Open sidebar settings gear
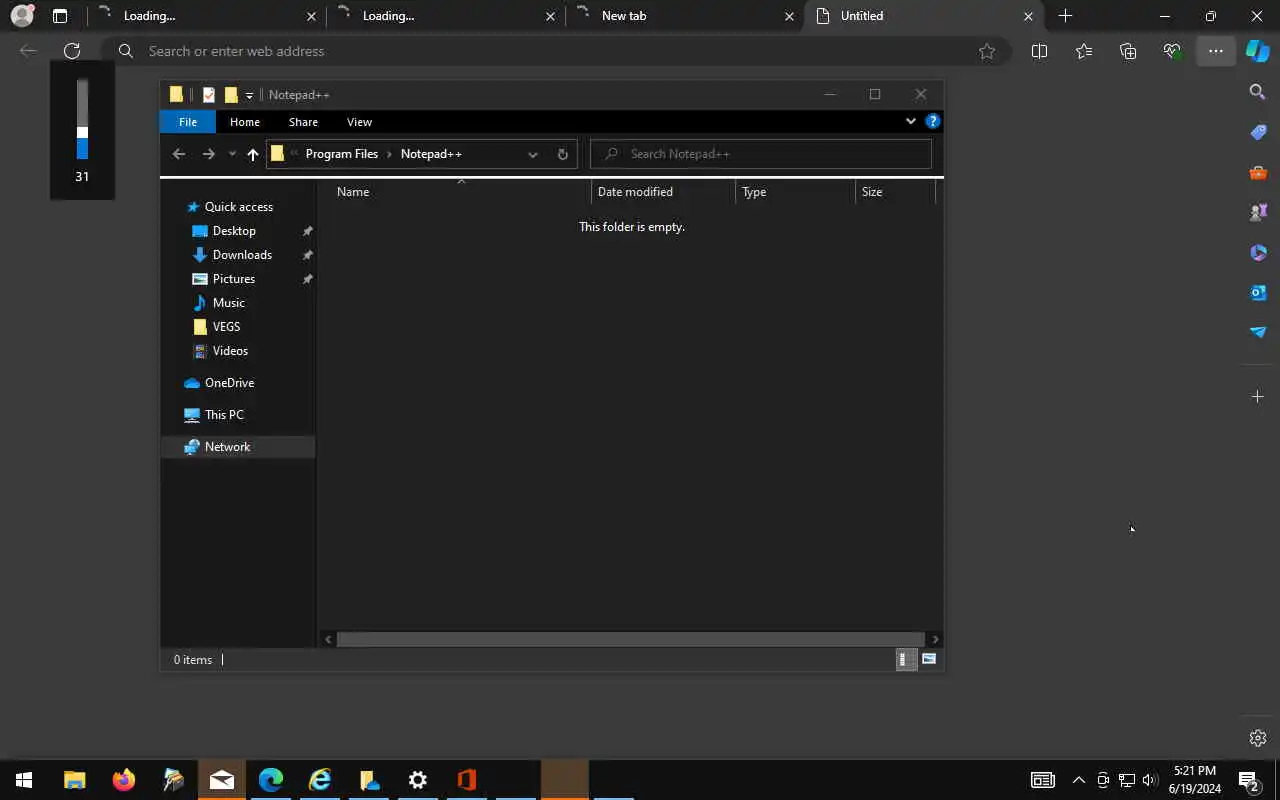This screenshot has width=1280, height=800. click(x=1258, y=738)
